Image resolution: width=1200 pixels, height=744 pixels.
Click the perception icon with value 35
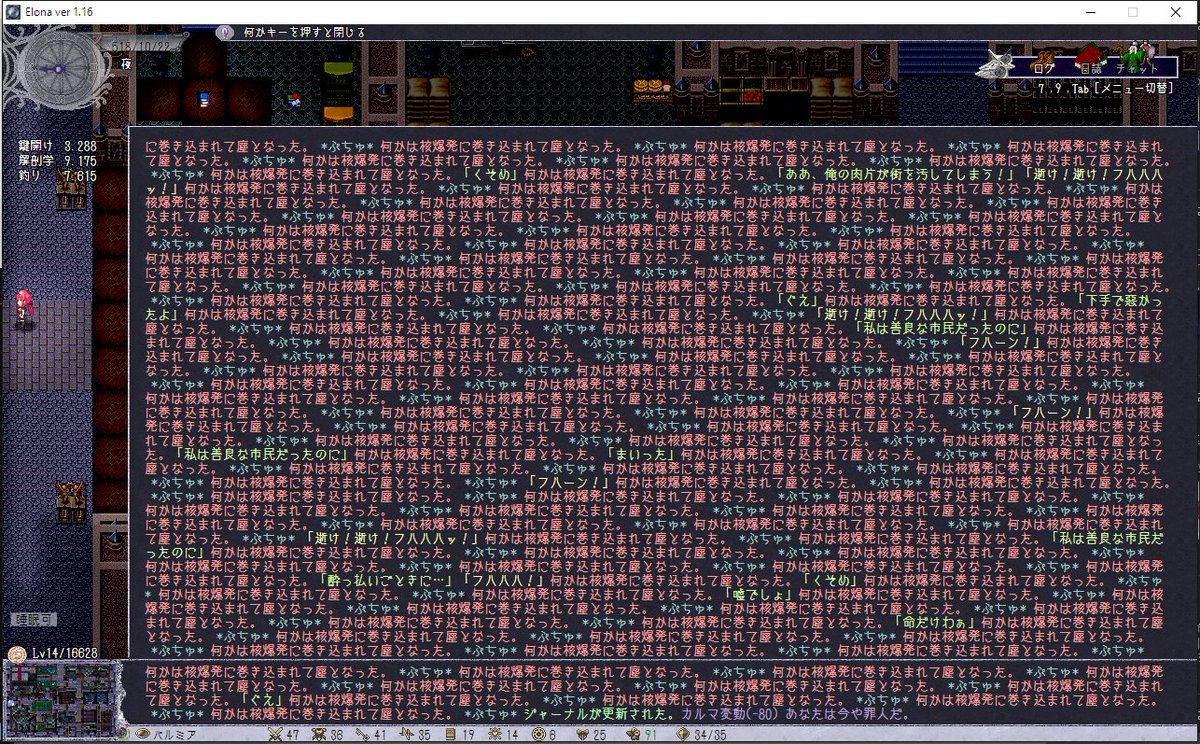pos(406,735)
